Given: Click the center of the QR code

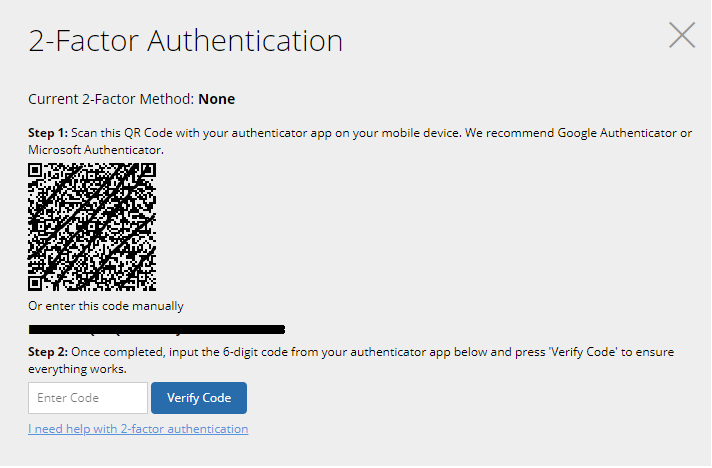Looking at the screenshot, I should point(92,226).
